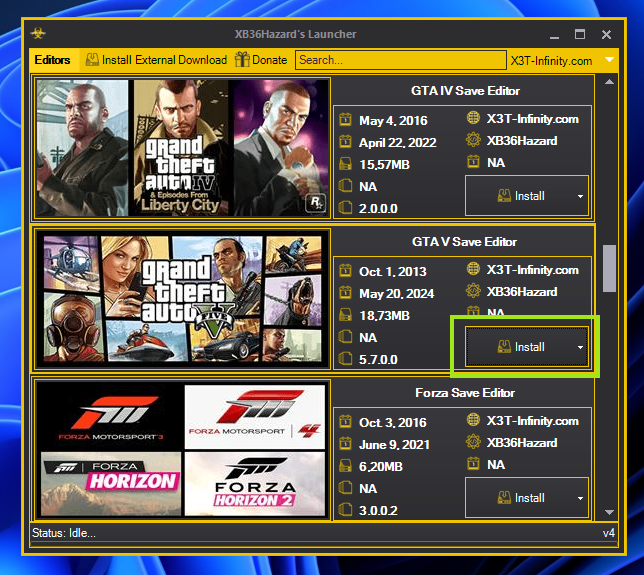Image resolution: width=644 pixels, height=575 pixels.
Task: Expand the X3T-Infinity.com source dropdown
Action: [x=610, y=60]
